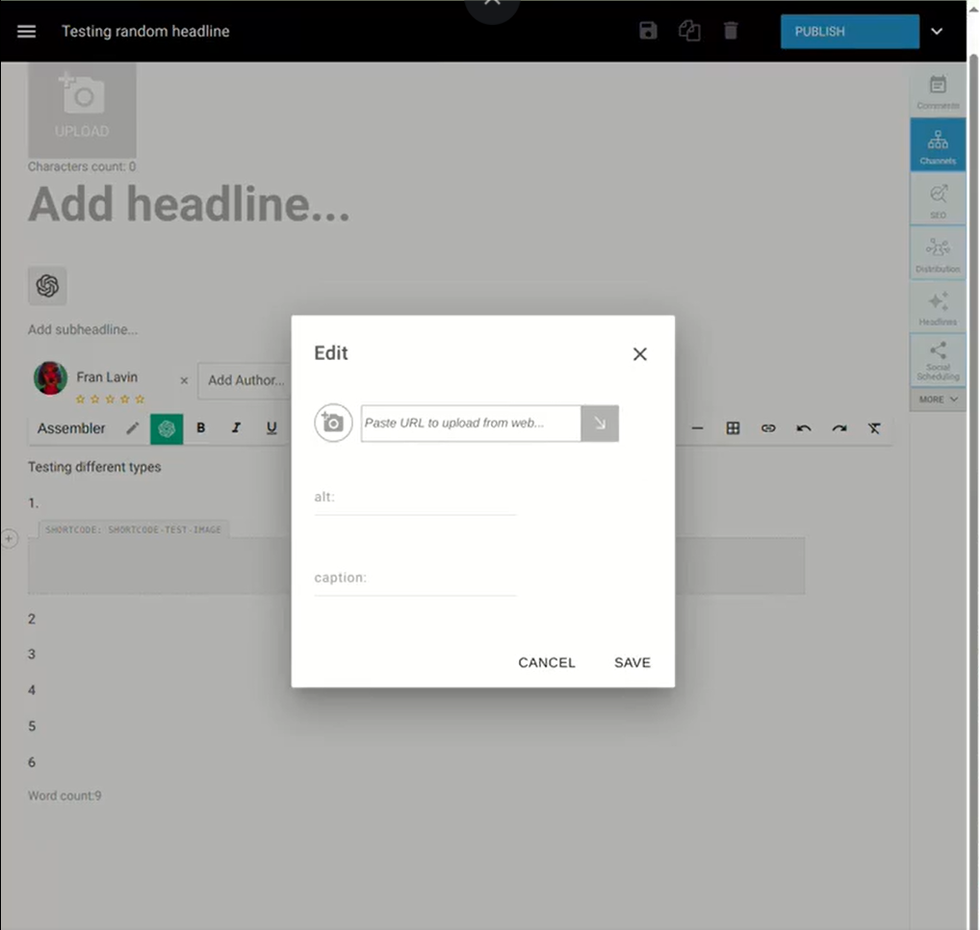Click the trash delete icon

pyautogui.click(x=731, y=31)
